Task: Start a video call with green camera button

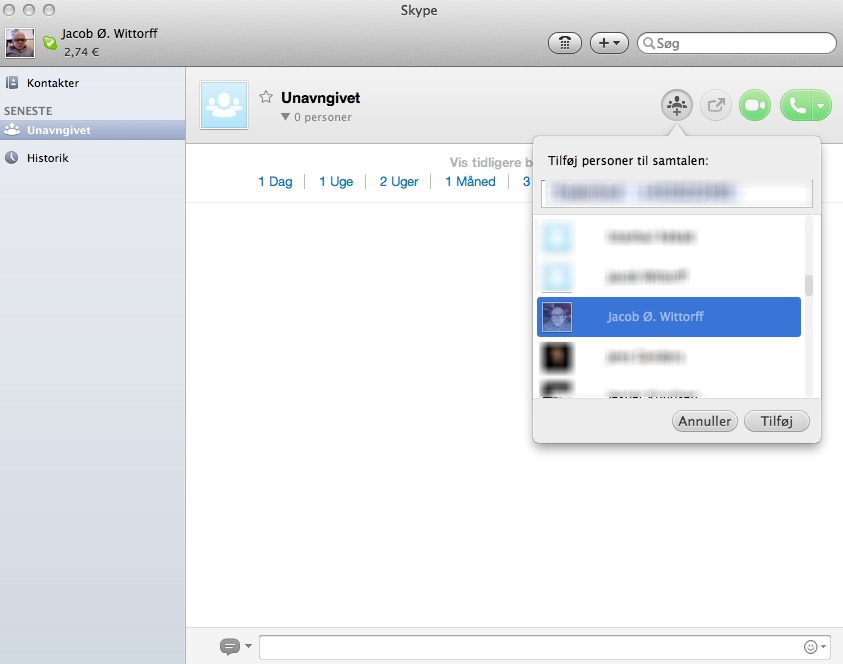Action: [755, 105]
